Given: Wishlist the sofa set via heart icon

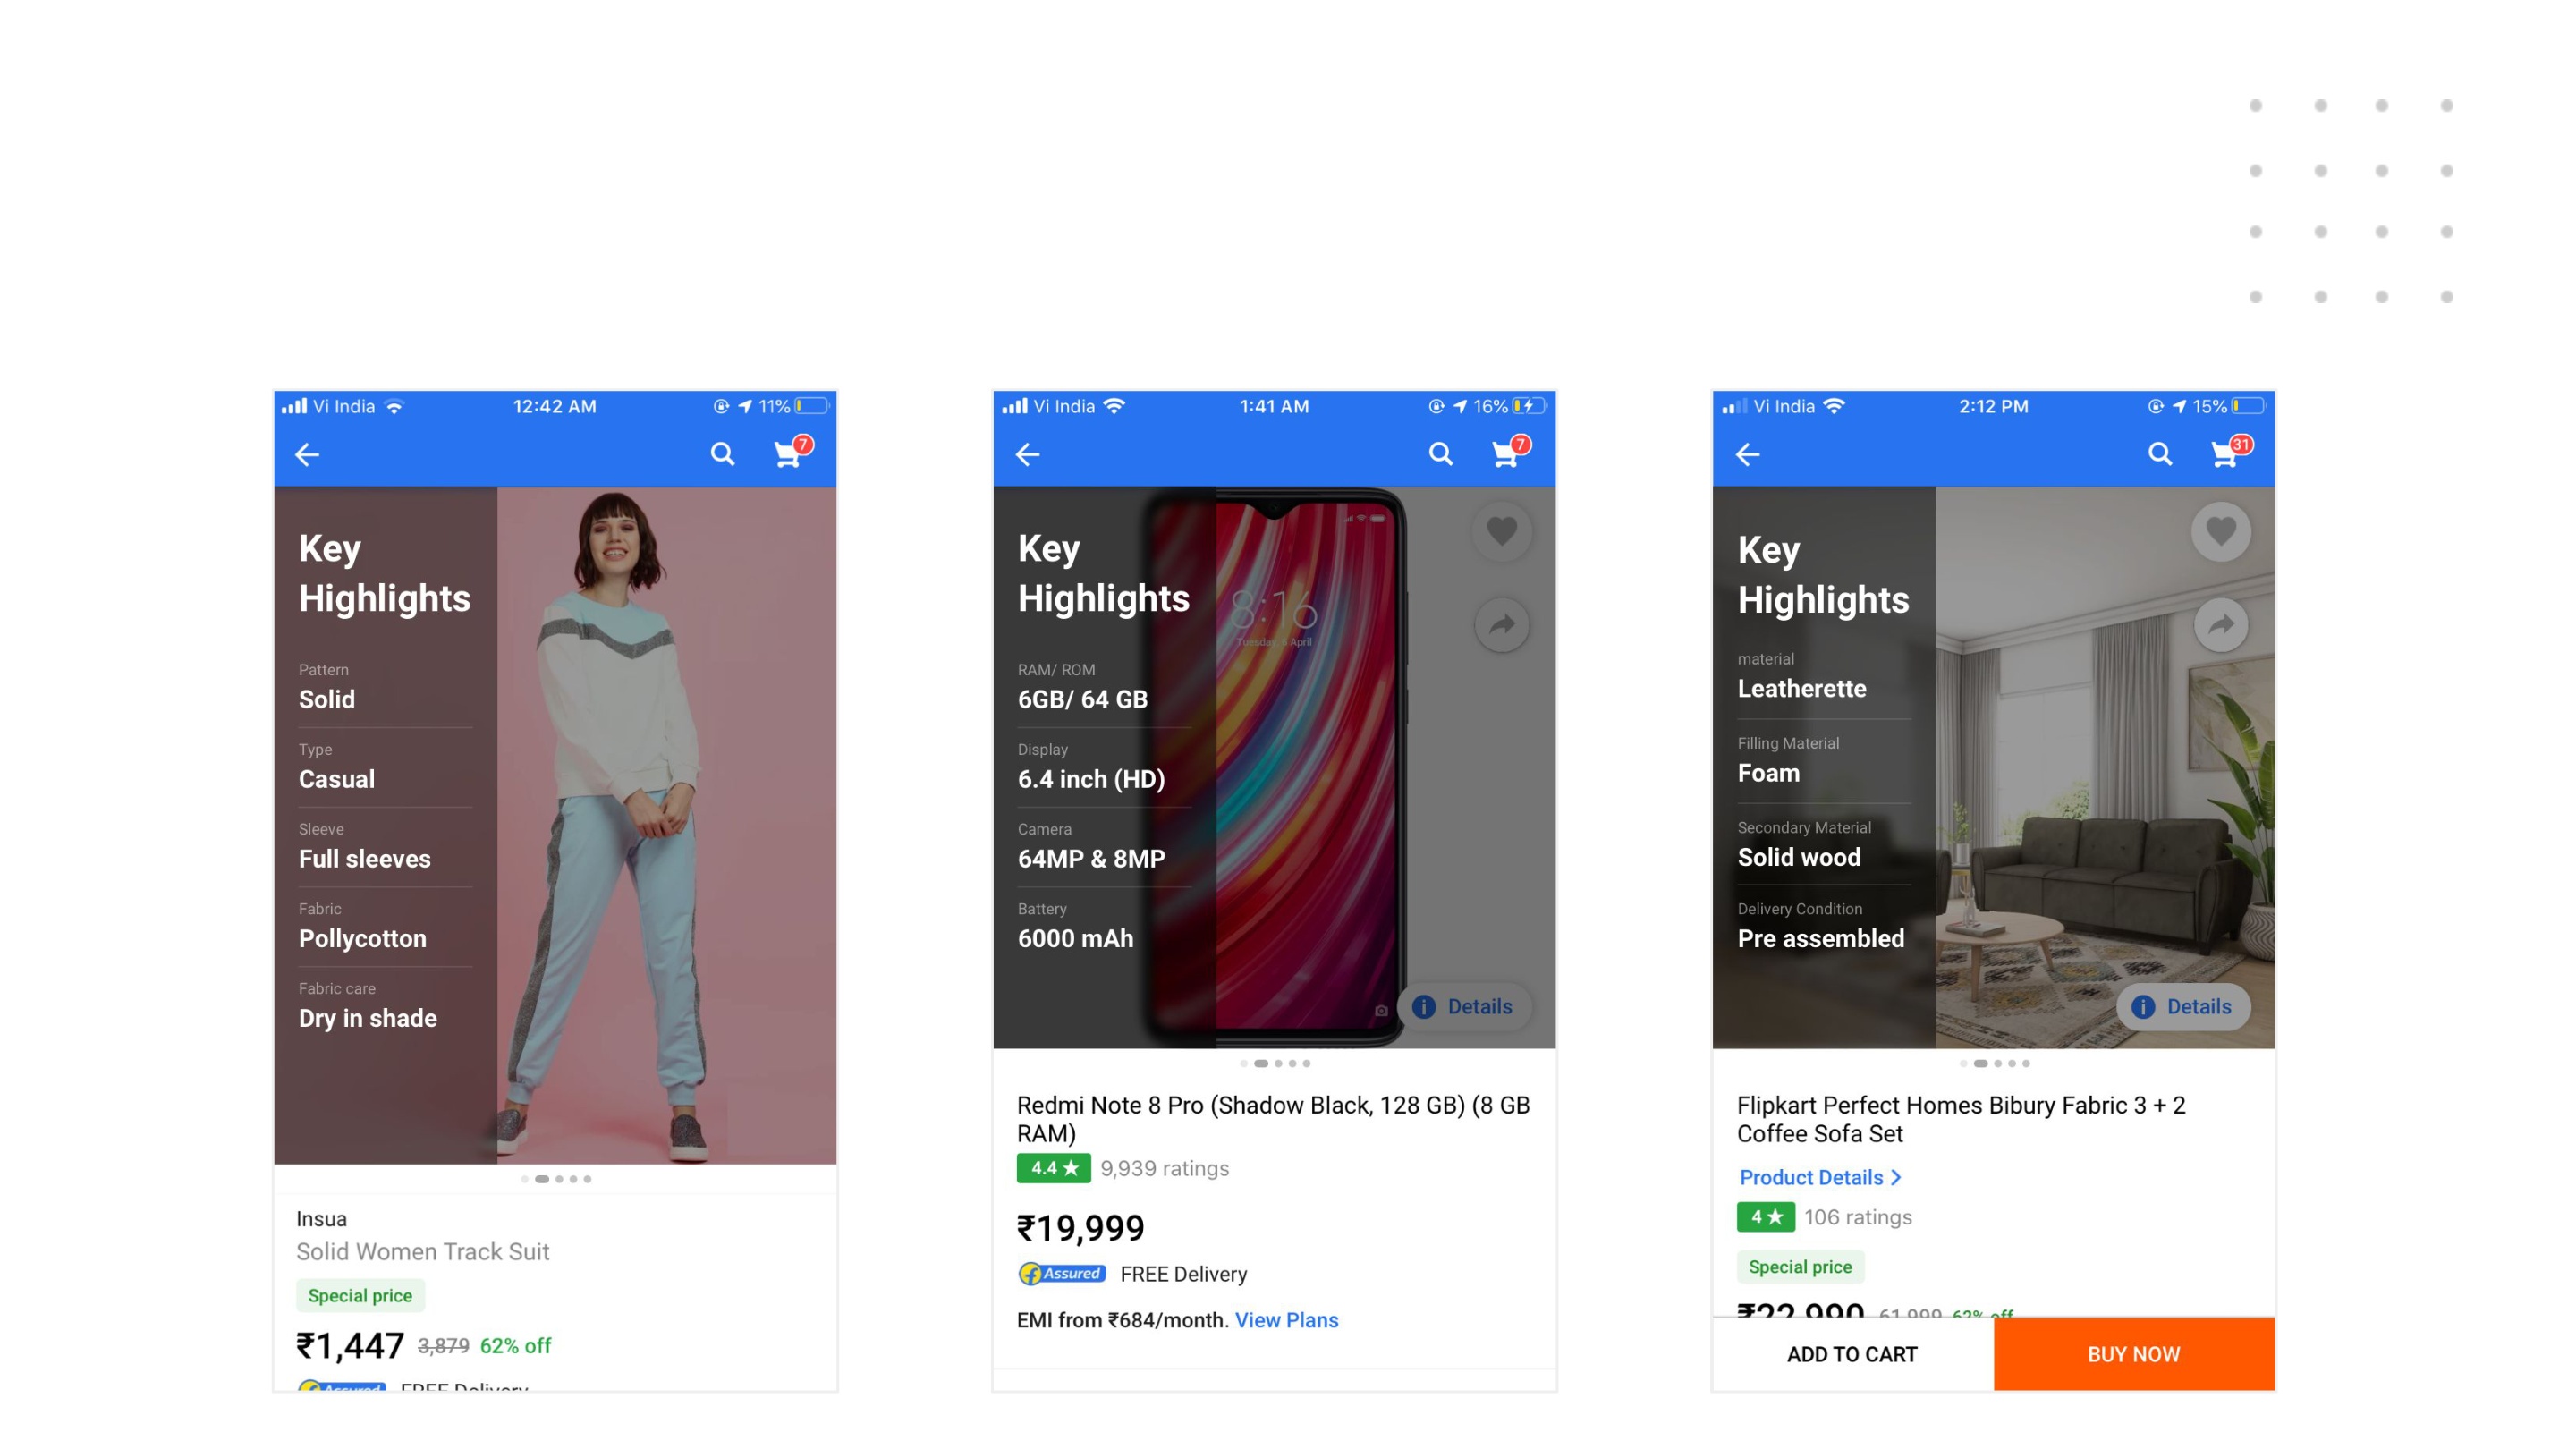Looking at the screenshot, I should 2221,531.
